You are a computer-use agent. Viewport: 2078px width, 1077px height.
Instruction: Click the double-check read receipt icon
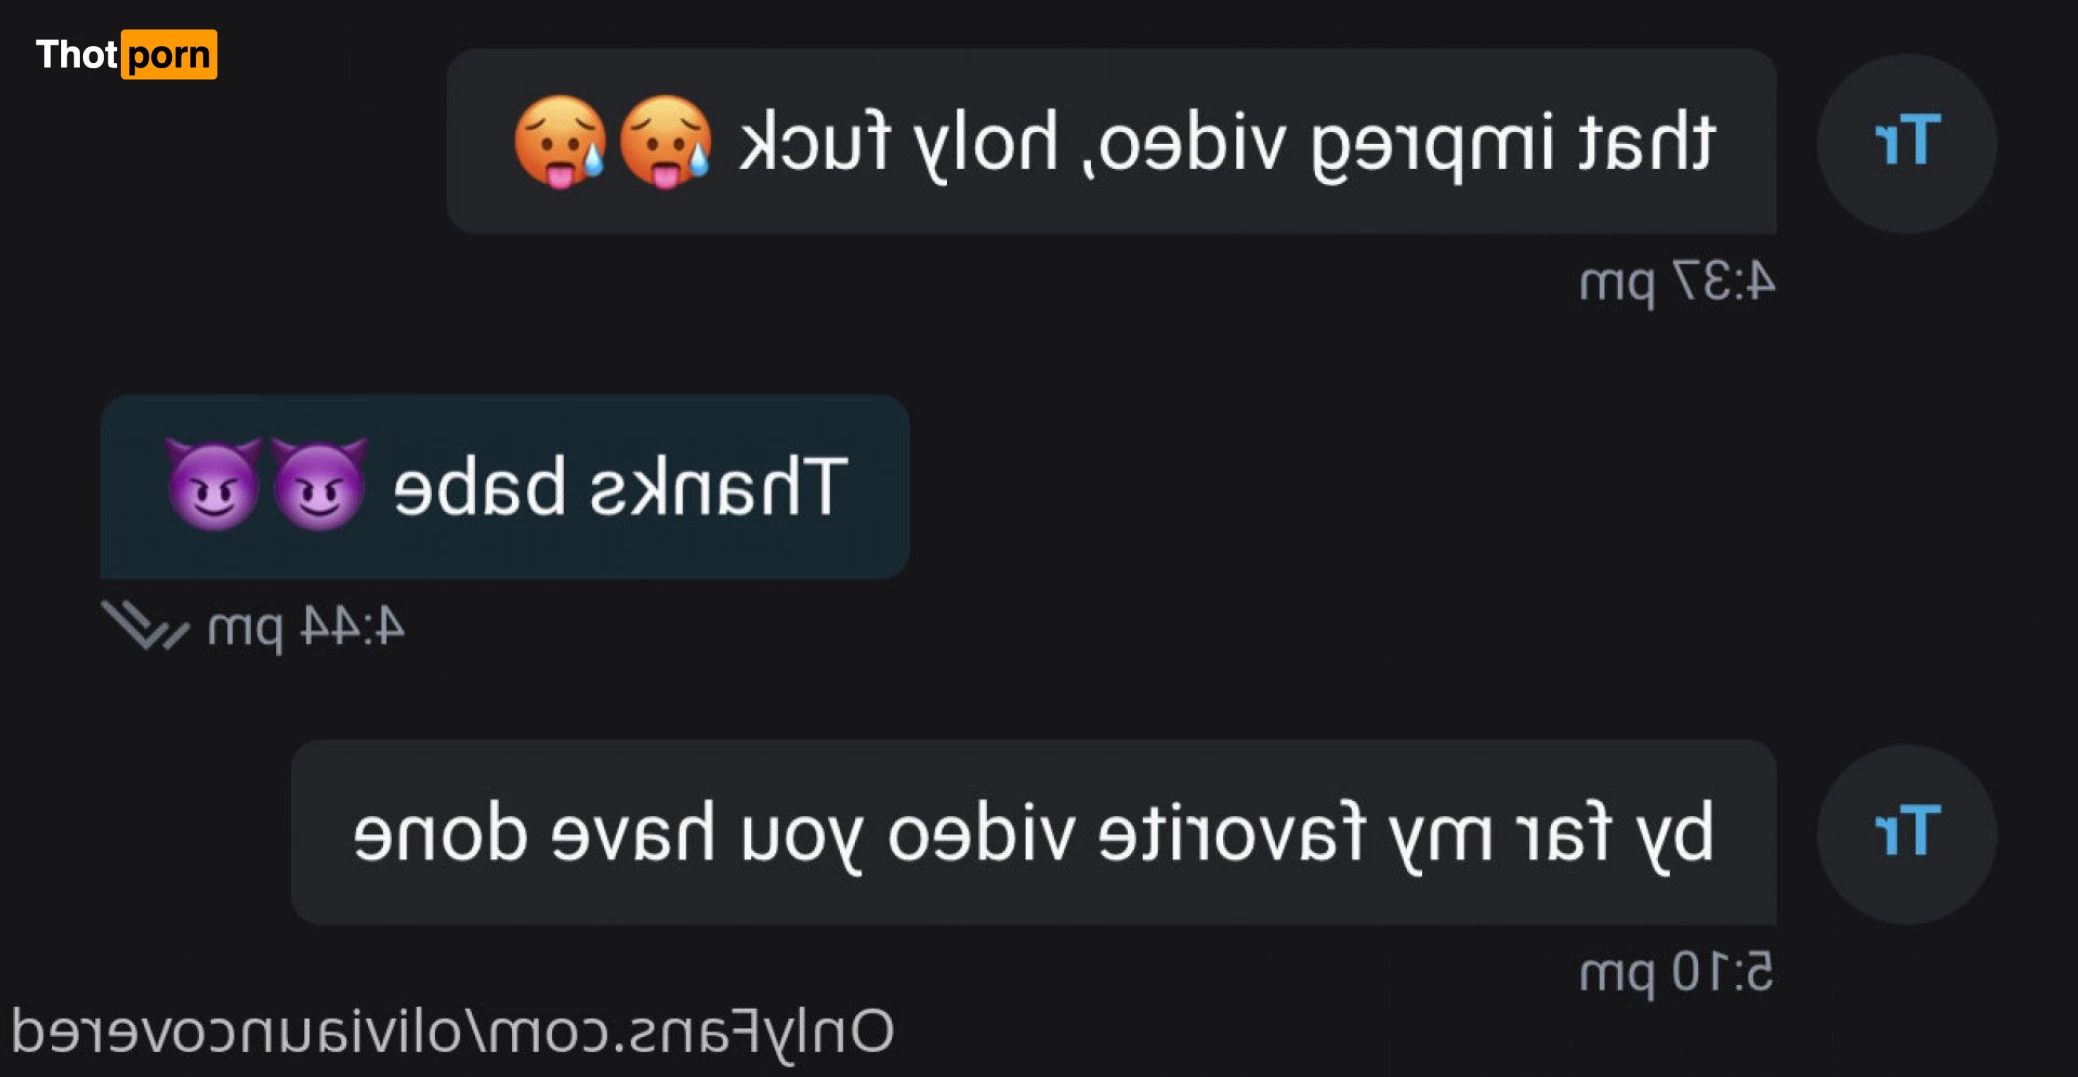[x=146, y=626]
